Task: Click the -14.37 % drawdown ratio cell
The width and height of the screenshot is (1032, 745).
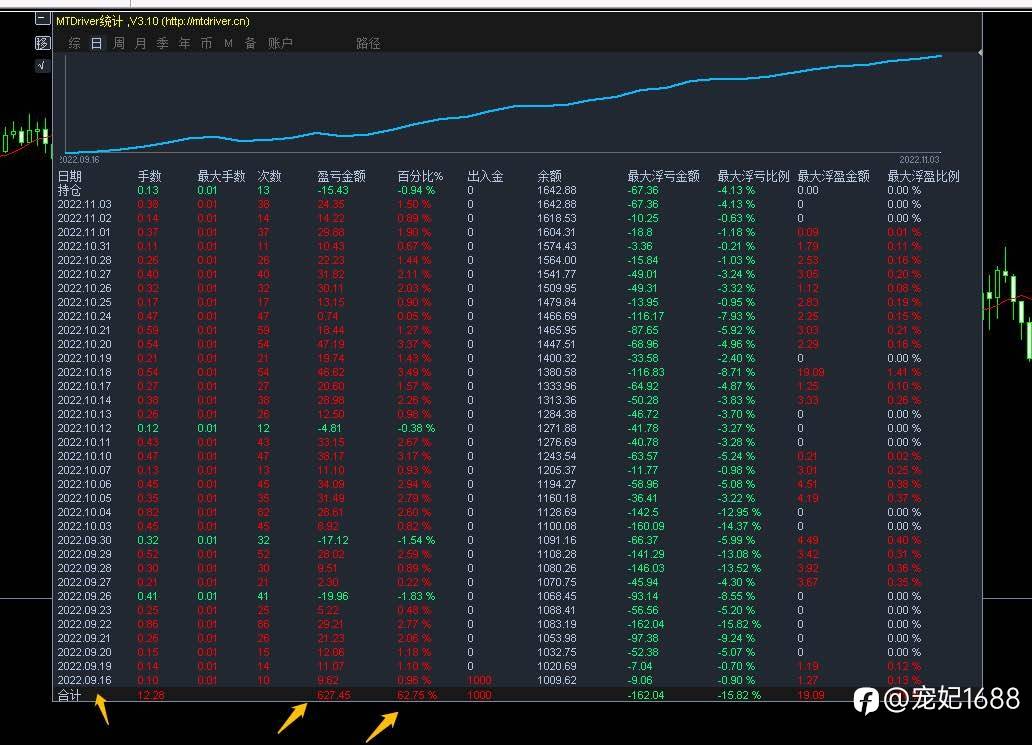Action: tap(739, 527)
